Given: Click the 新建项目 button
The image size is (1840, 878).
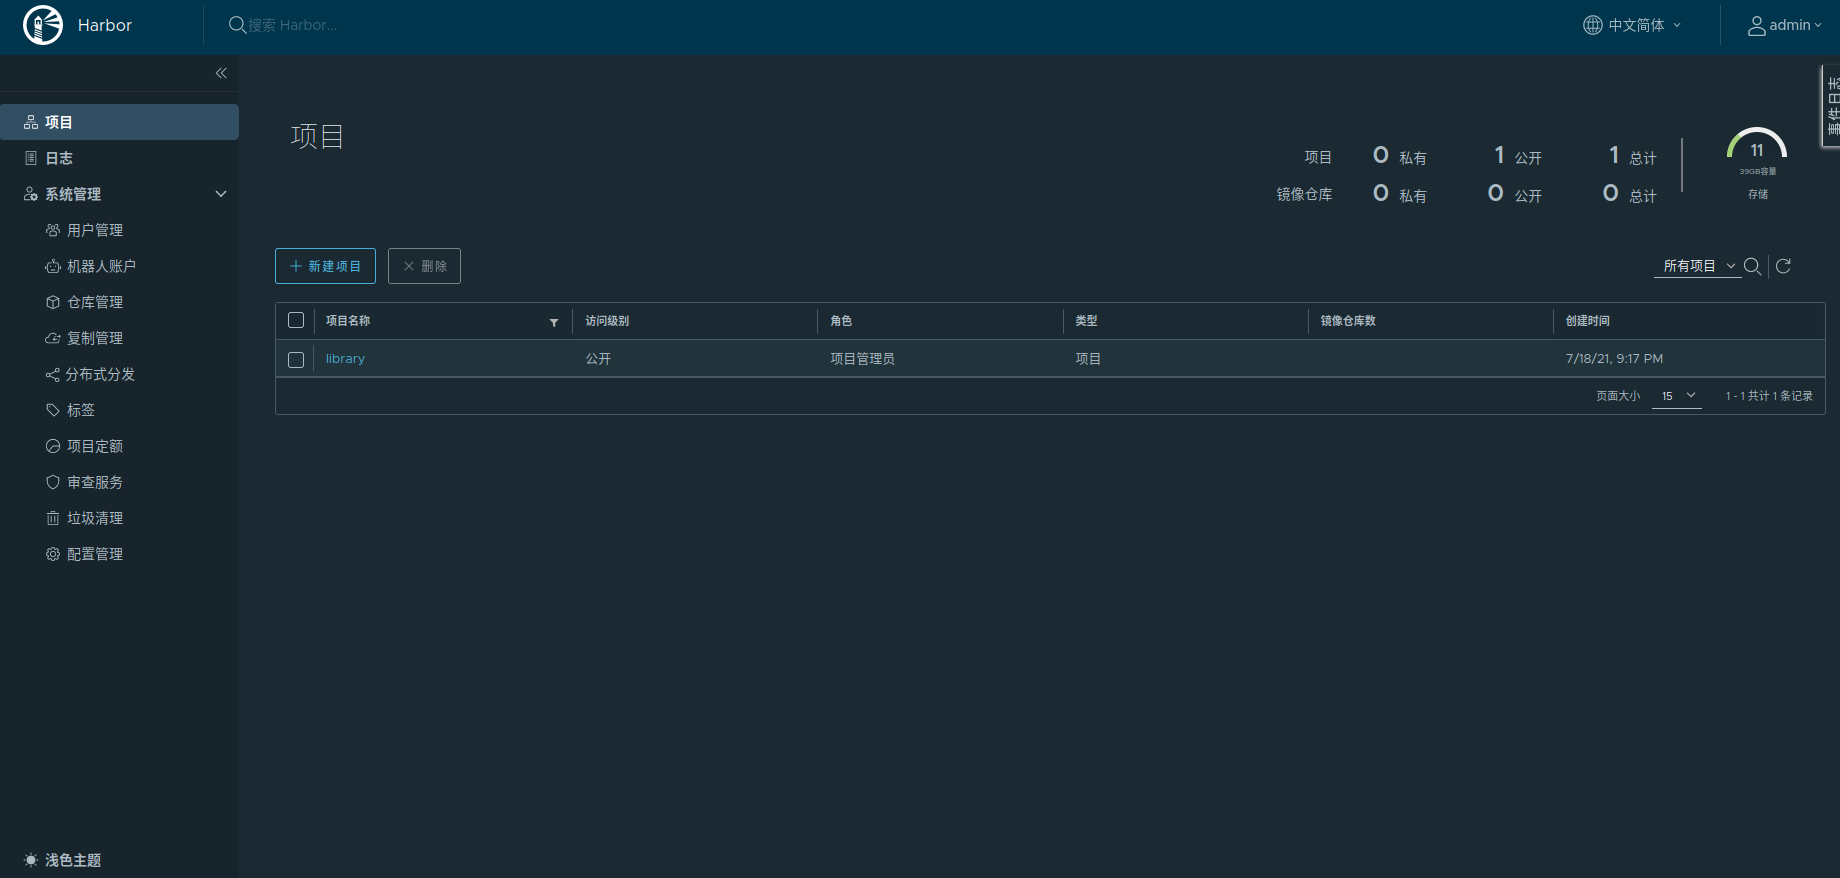Looking at the screenshot, I should coord(325,266).
